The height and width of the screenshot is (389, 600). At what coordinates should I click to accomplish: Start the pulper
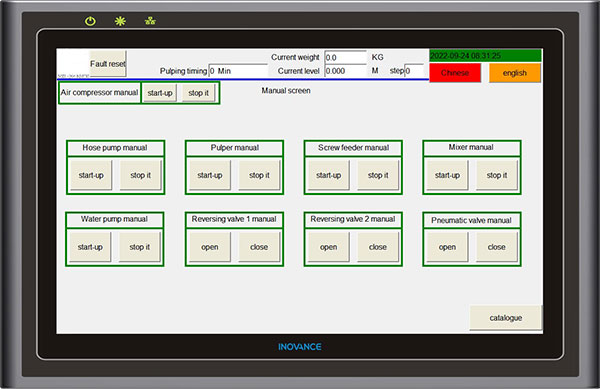(210, 175)
